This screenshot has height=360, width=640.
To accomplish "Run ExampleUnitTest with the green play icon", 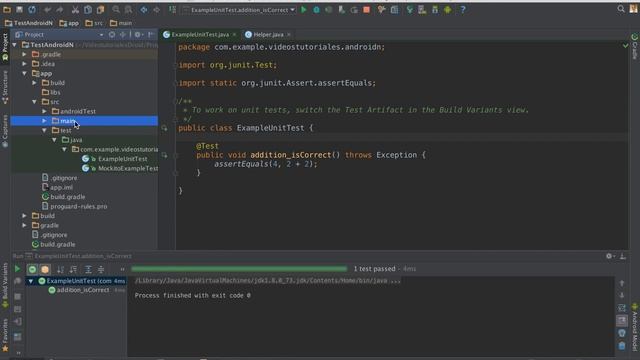I will [x=304, y=9].
